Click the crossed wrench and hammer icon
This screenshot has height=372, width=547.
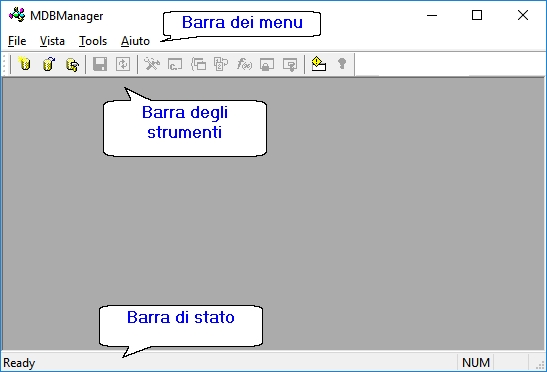pyautogui.click(x=152, y=64)
